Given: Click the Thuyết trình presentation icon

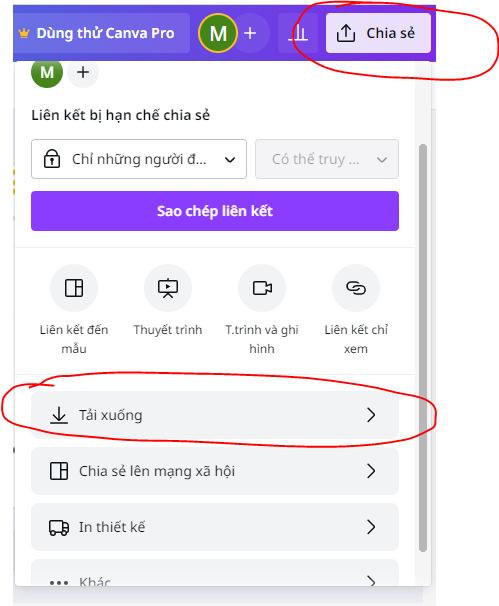Looking at the screenshot, I should click(168, 288).
